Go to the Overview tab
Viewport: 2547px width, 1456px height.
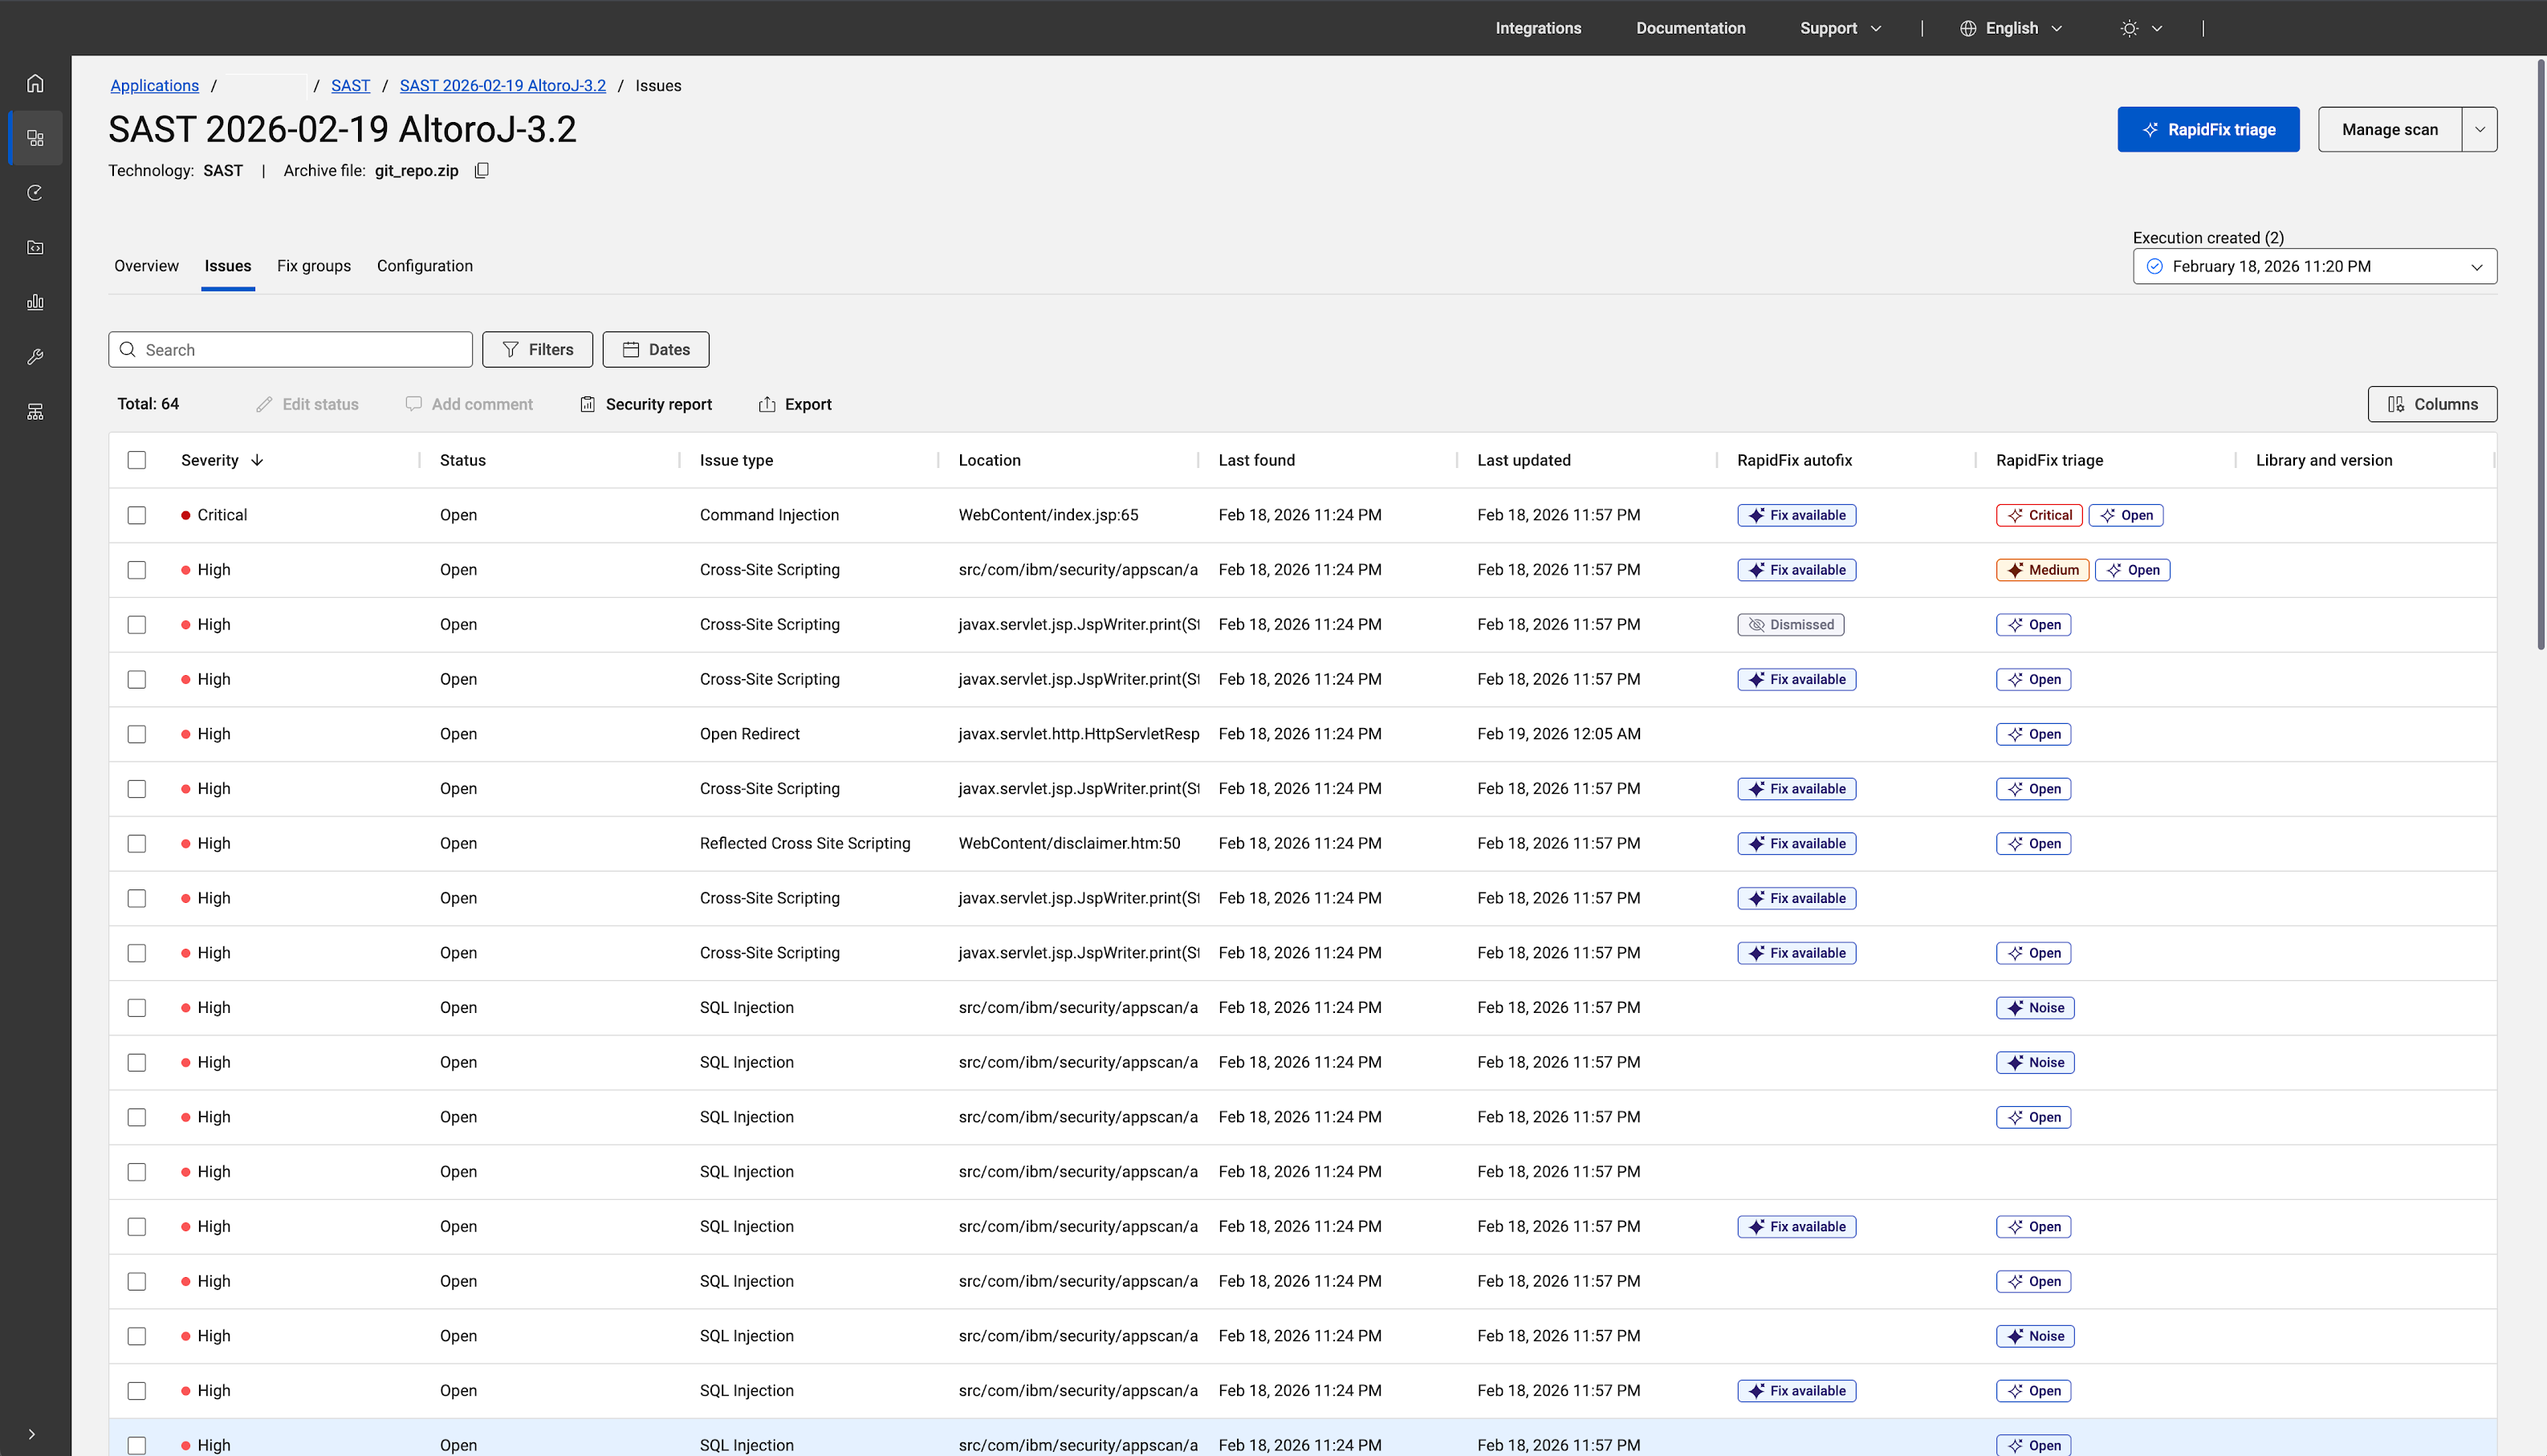pos(146,266)
